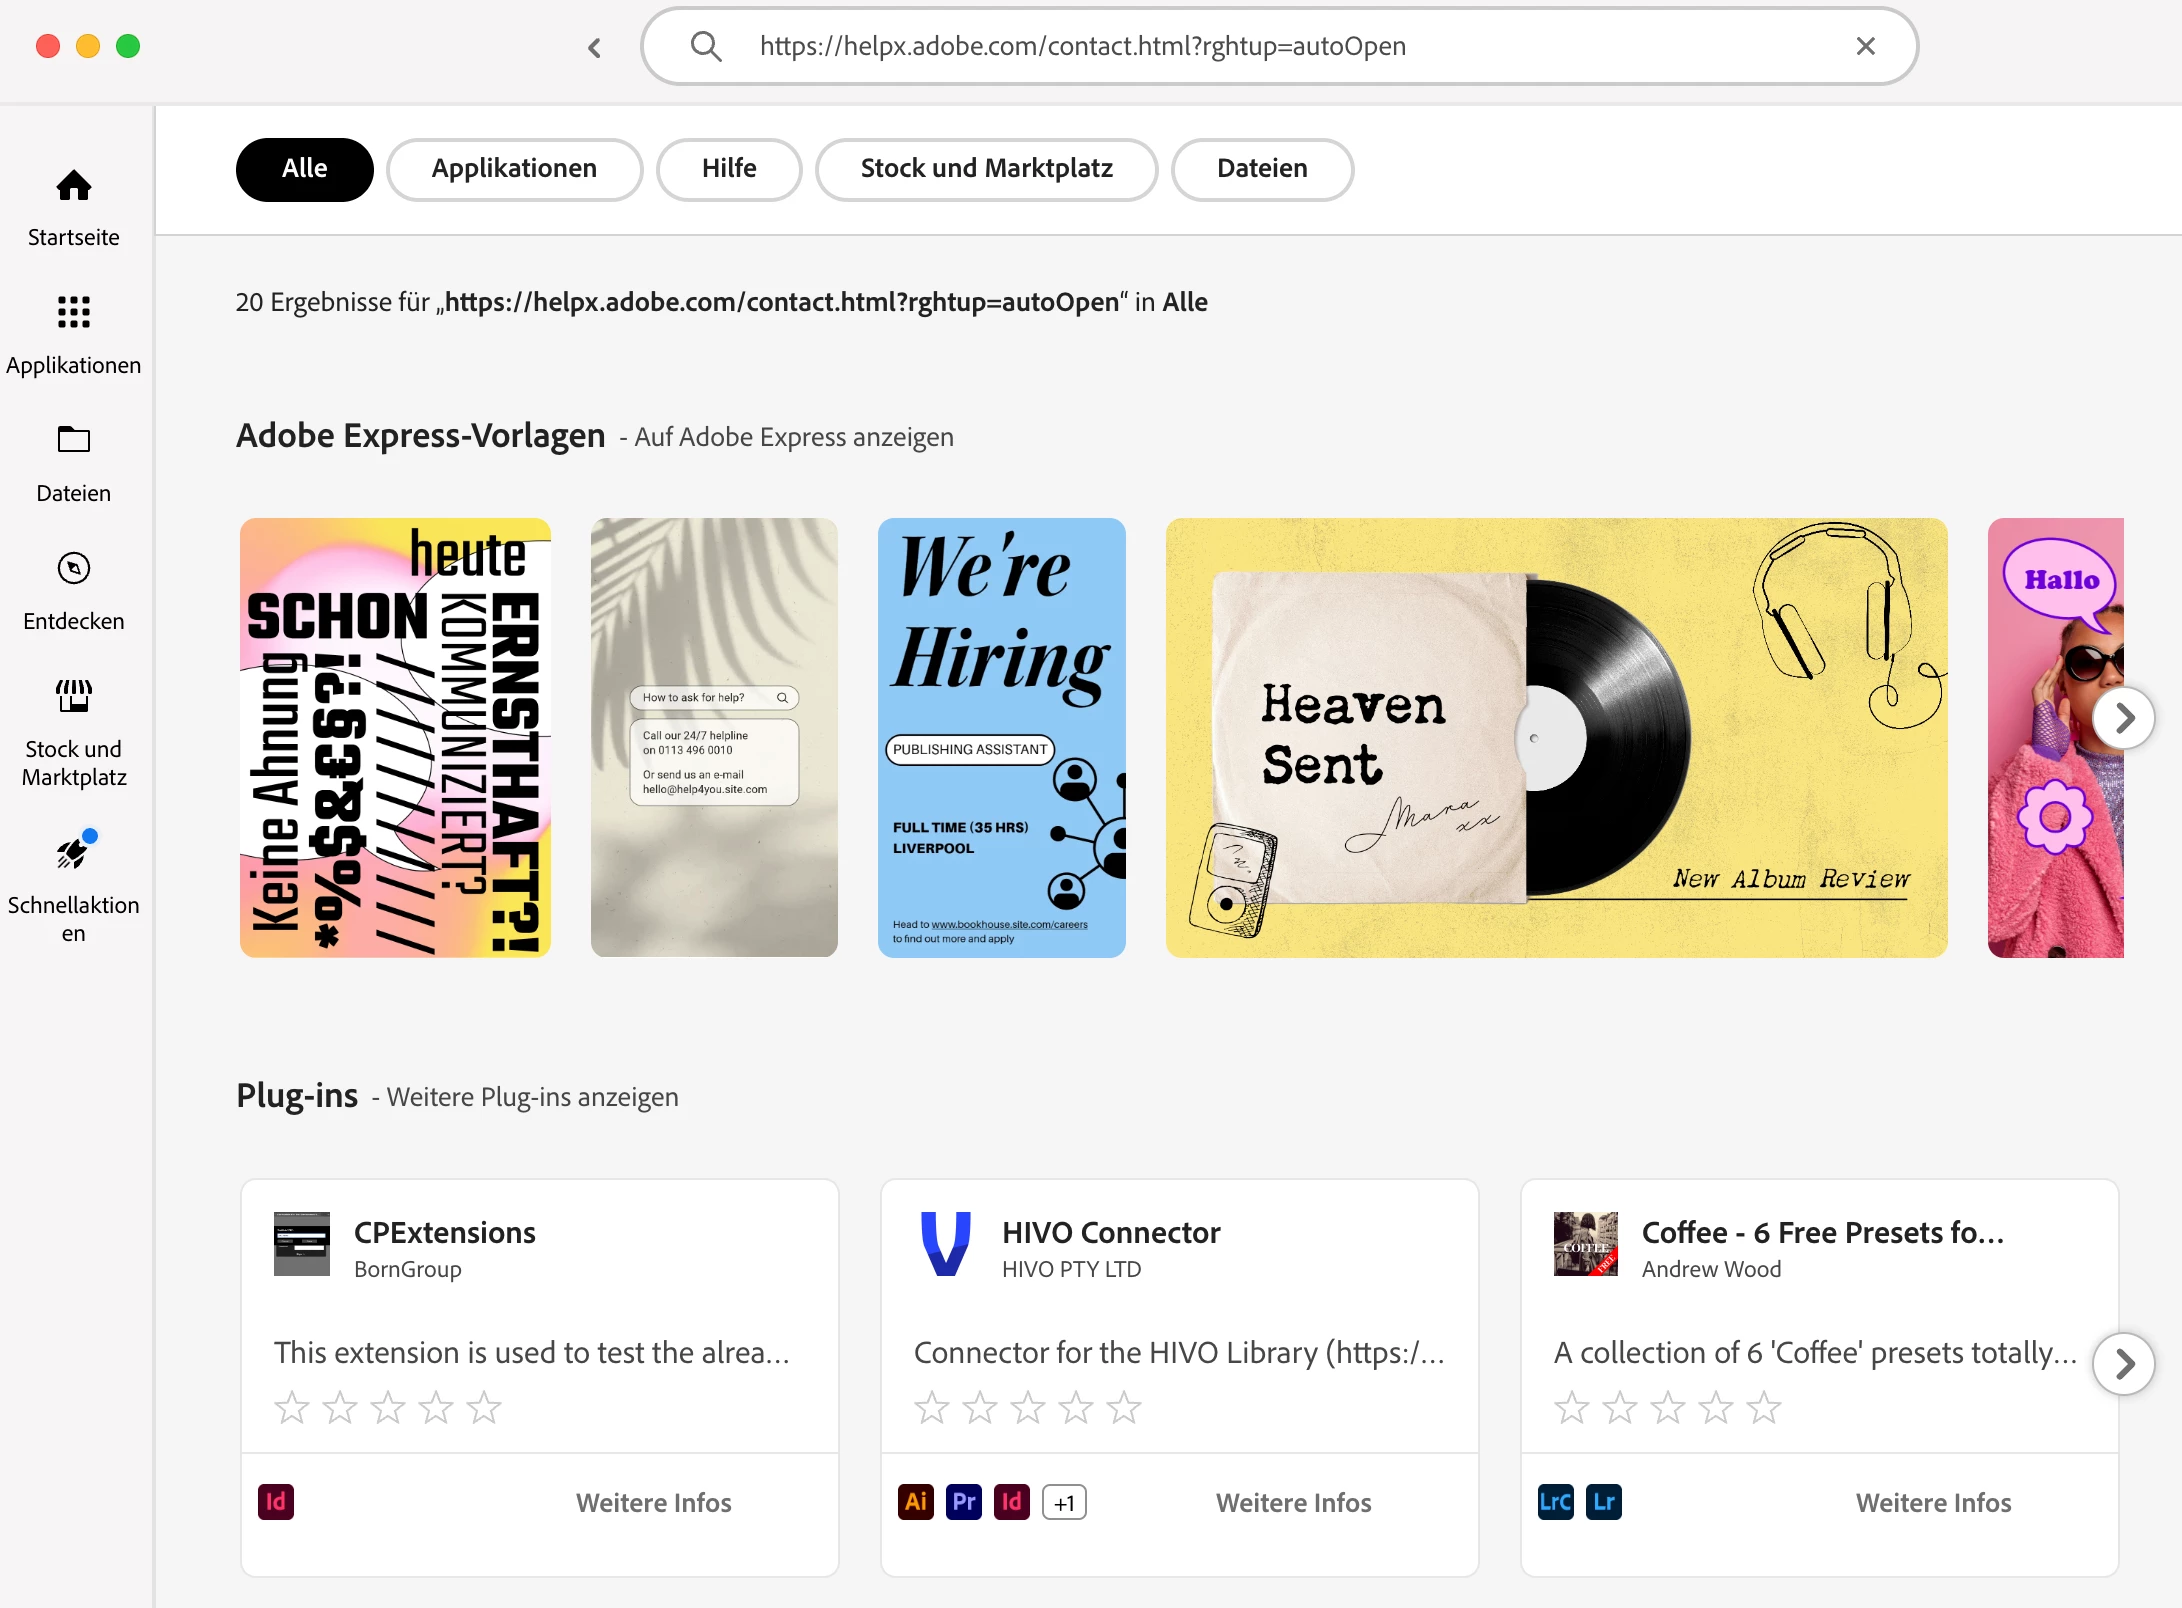Select the Stock und Marktplatz filter tab
Viewport: 2182px width, 1608px height.
tap(986, 169)
